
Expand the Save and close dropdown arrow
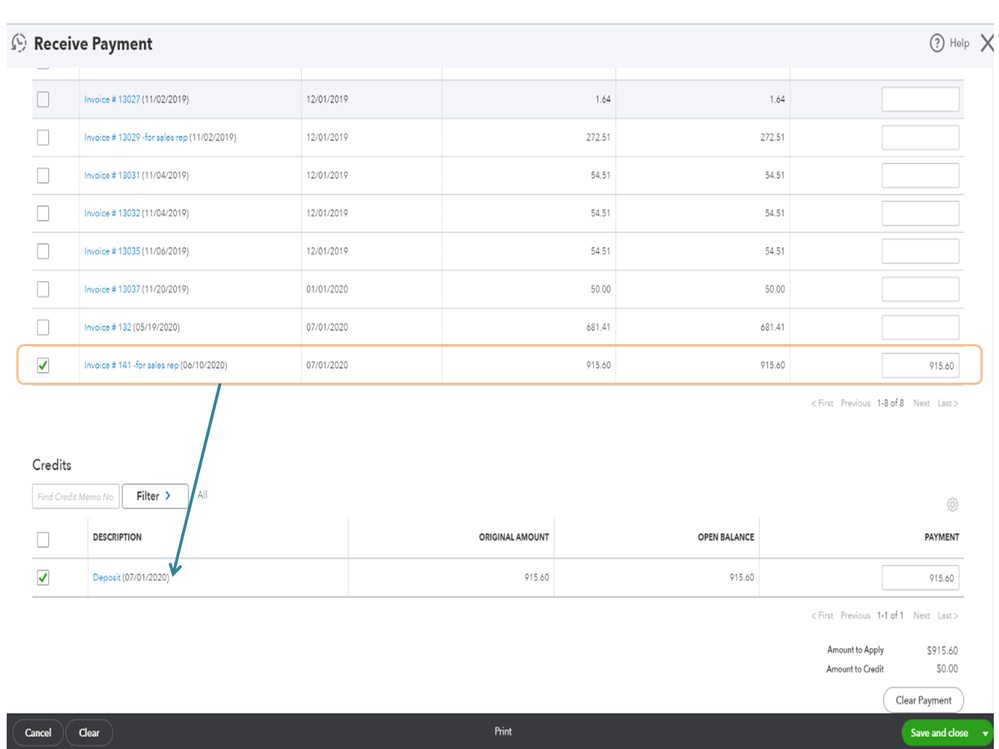click(x=985, y=733)
